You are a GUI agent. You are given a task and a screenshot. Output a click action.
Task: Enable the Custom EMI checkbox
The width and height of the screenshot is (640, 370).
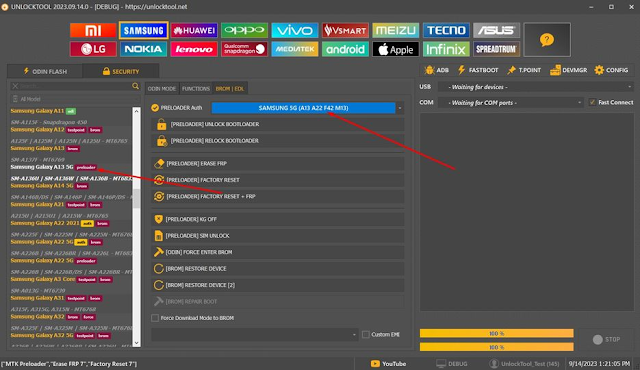point(366,335)
